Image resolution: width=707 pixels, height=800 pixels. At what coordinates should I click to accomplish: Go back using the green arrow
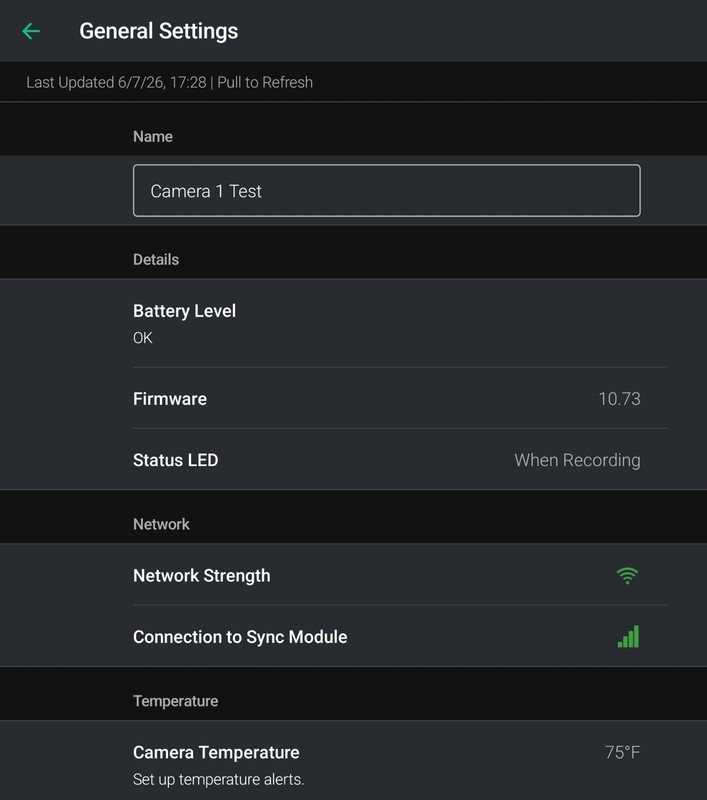[x=31, y=31]
